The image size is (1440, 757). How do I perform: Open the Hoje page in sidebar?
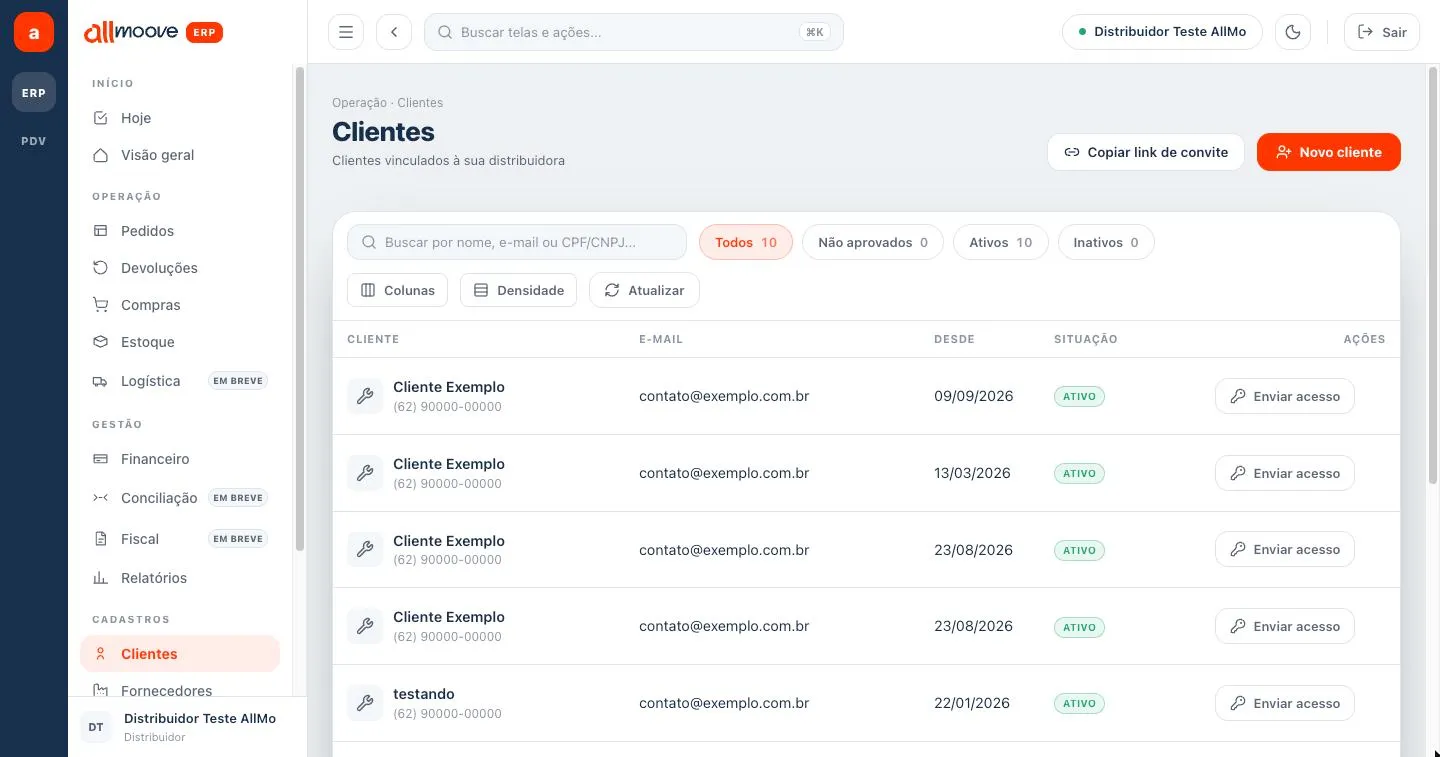pos(180,118)
